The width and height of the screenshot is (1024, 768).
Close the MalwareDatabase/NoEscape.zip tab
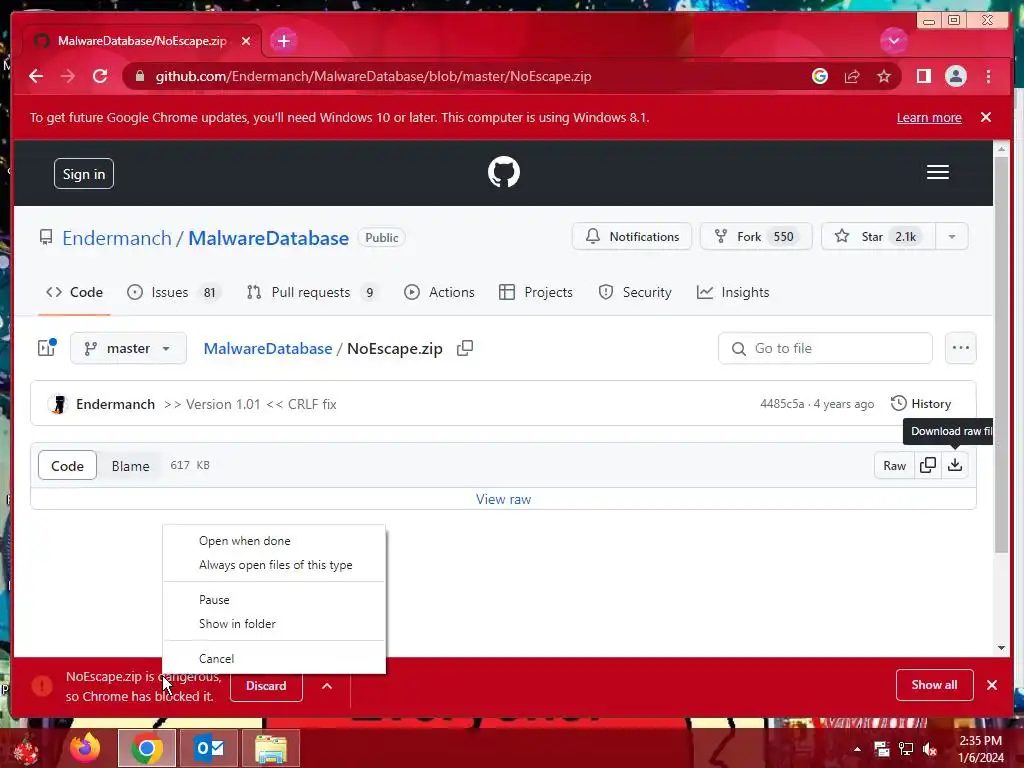click(x=246, y=41)
